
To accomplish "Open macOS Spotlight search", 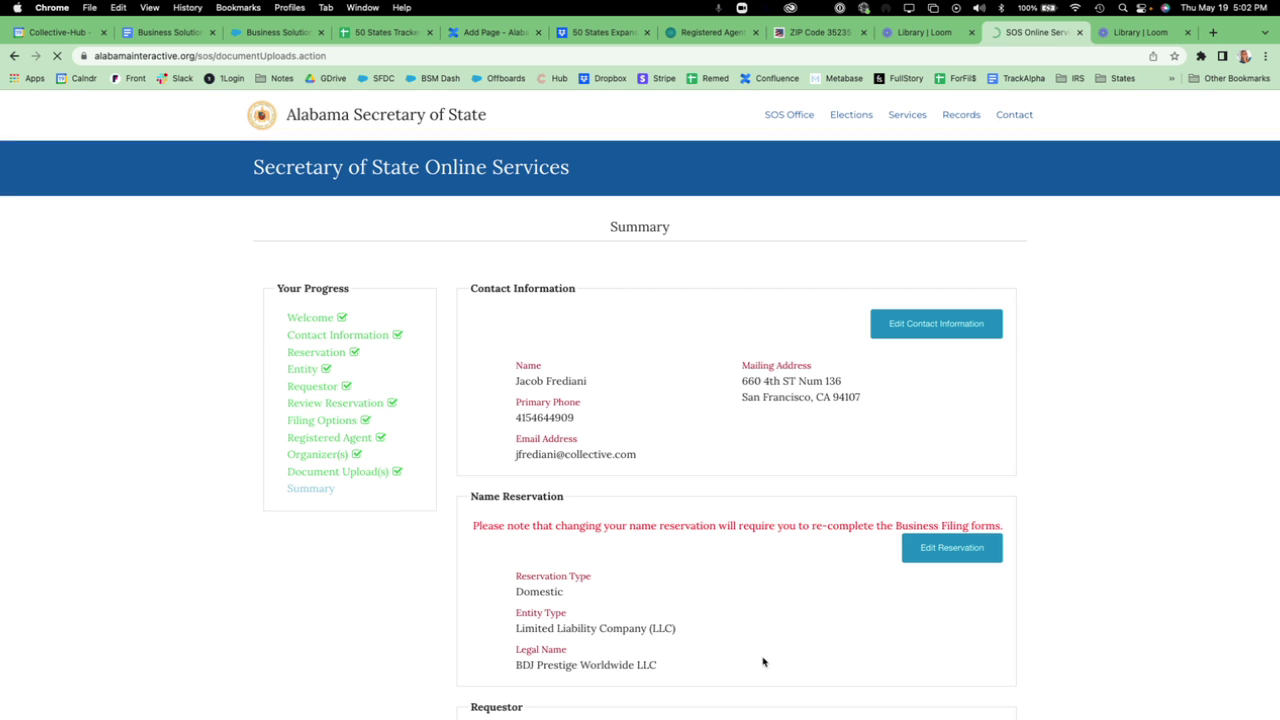I will (1123, 8).
